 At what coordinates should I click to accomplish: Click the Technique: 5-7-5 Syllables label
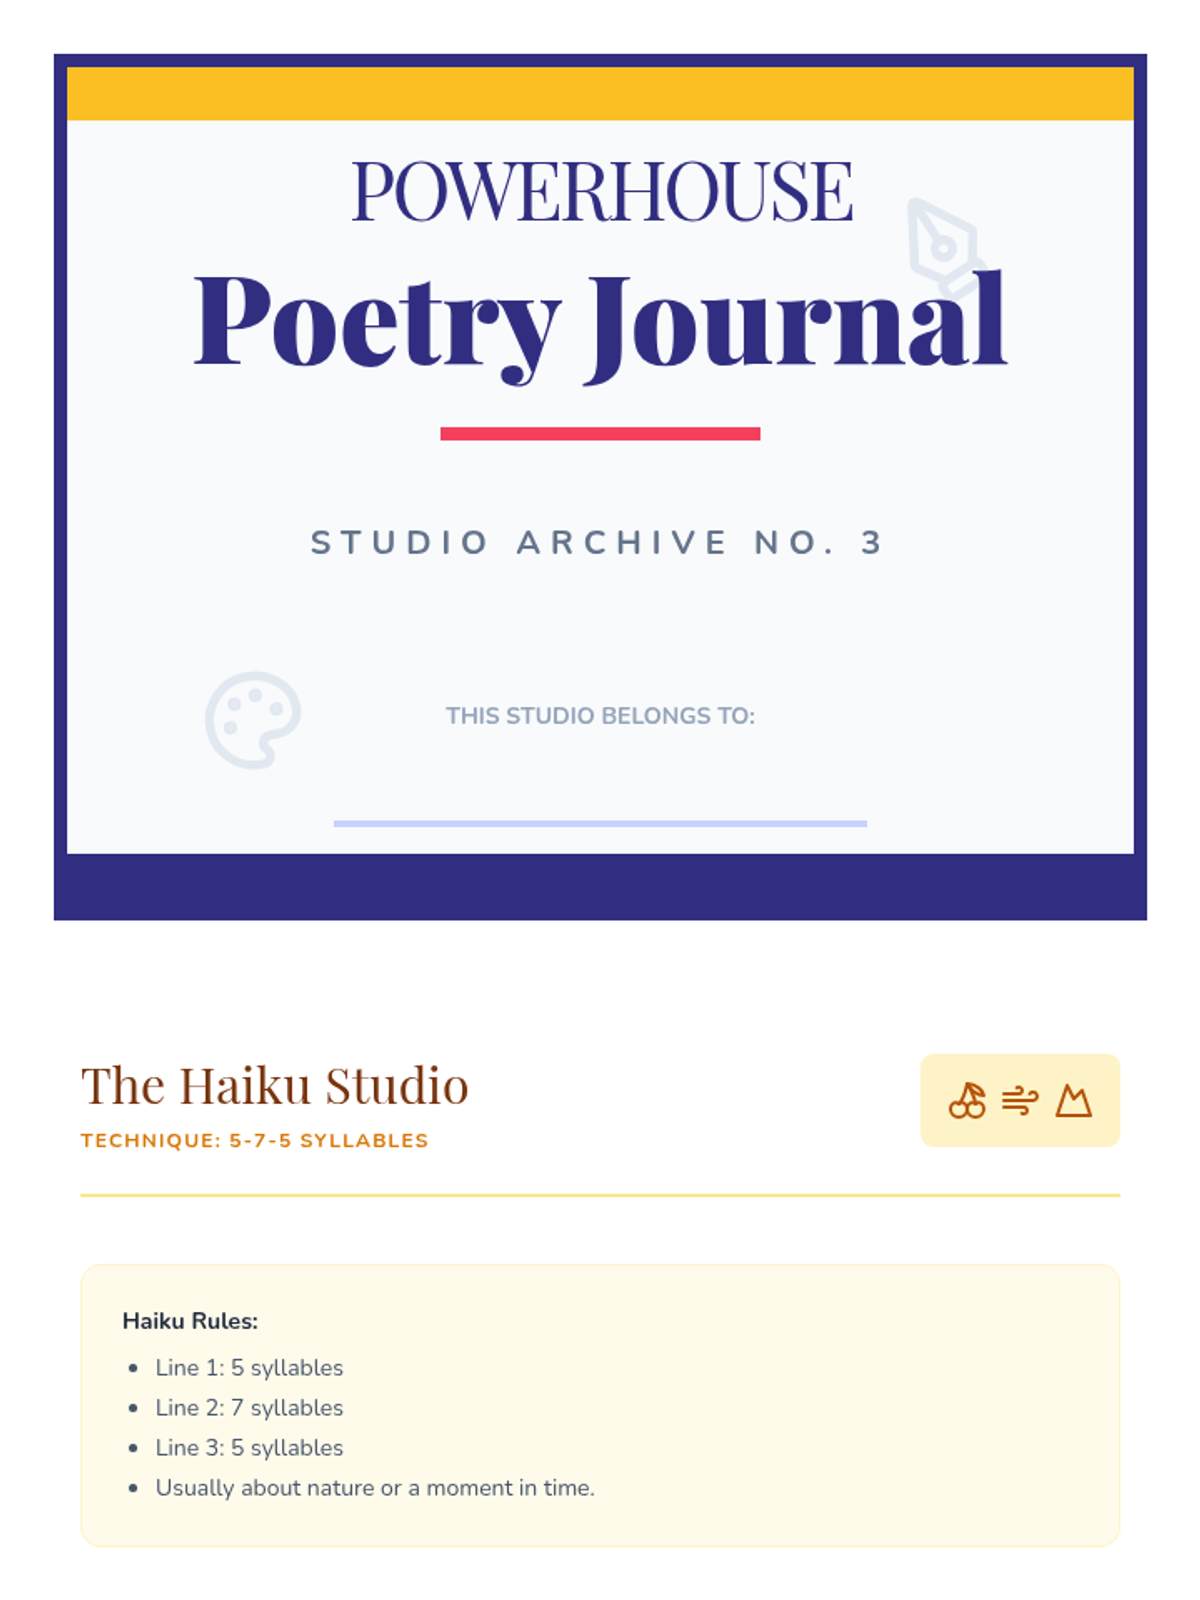[254, 1141]
